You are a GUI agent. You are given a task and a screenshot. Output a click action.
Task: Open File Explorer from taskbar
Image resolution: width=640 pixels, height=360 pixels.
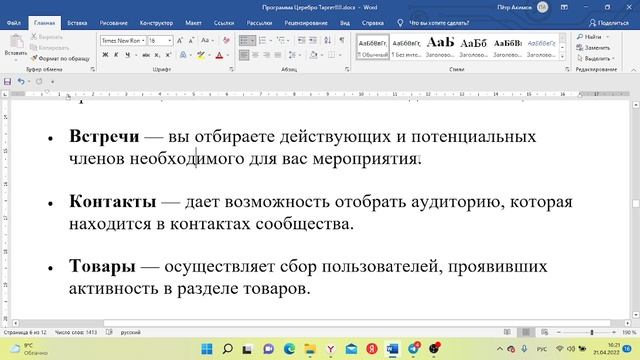click(x=310, y=349)
